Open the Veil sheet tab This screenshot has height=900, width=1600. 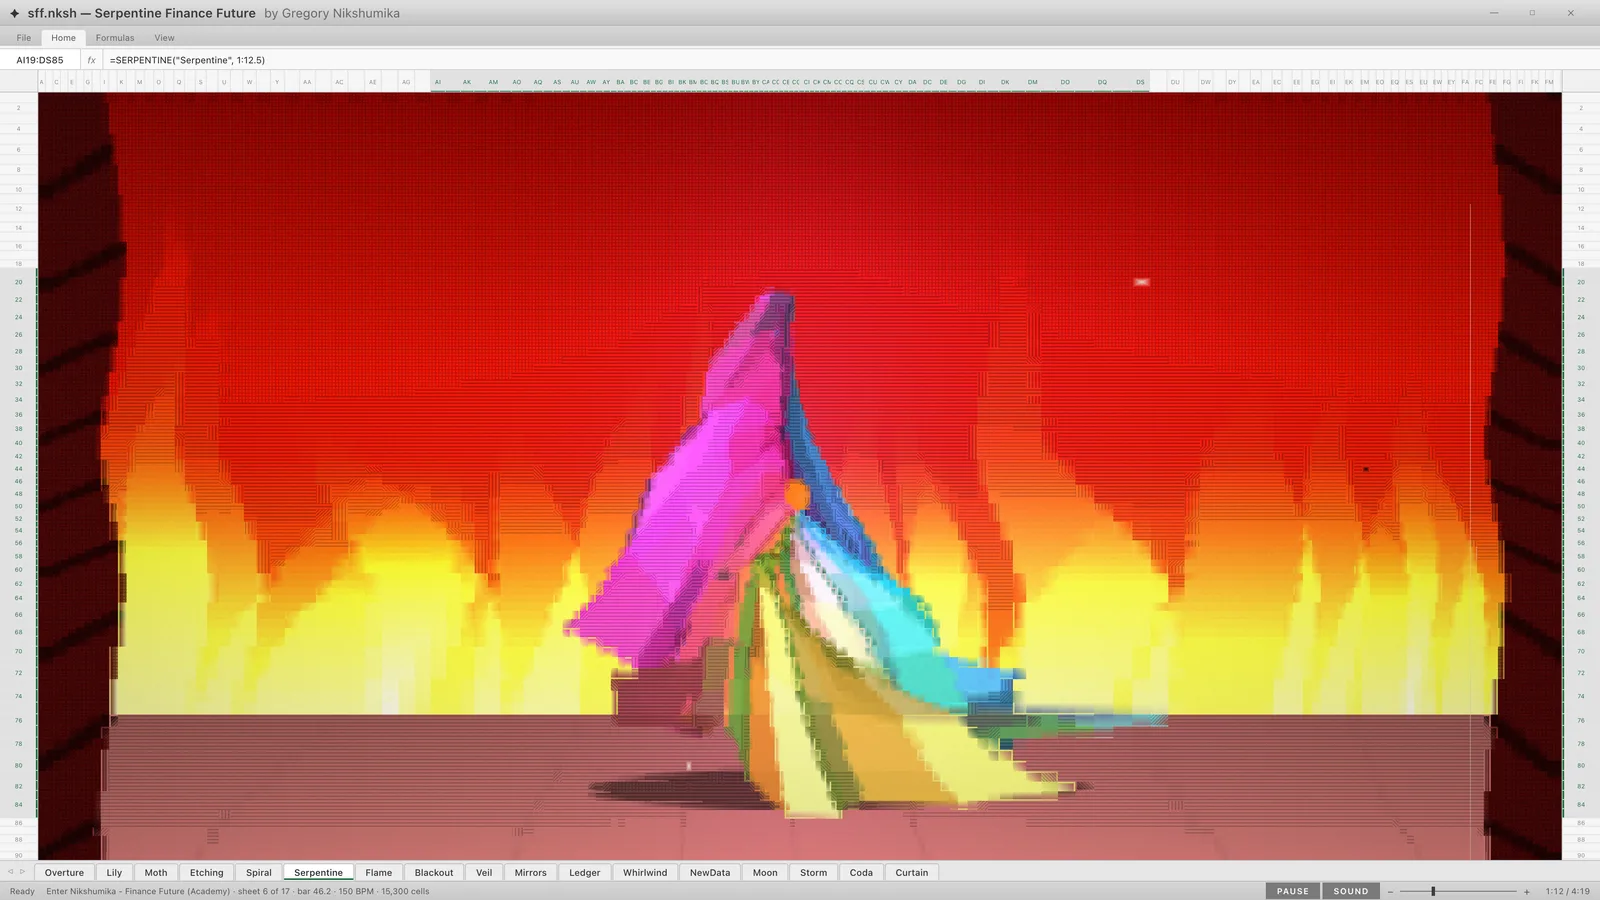[x=484, y=873]
